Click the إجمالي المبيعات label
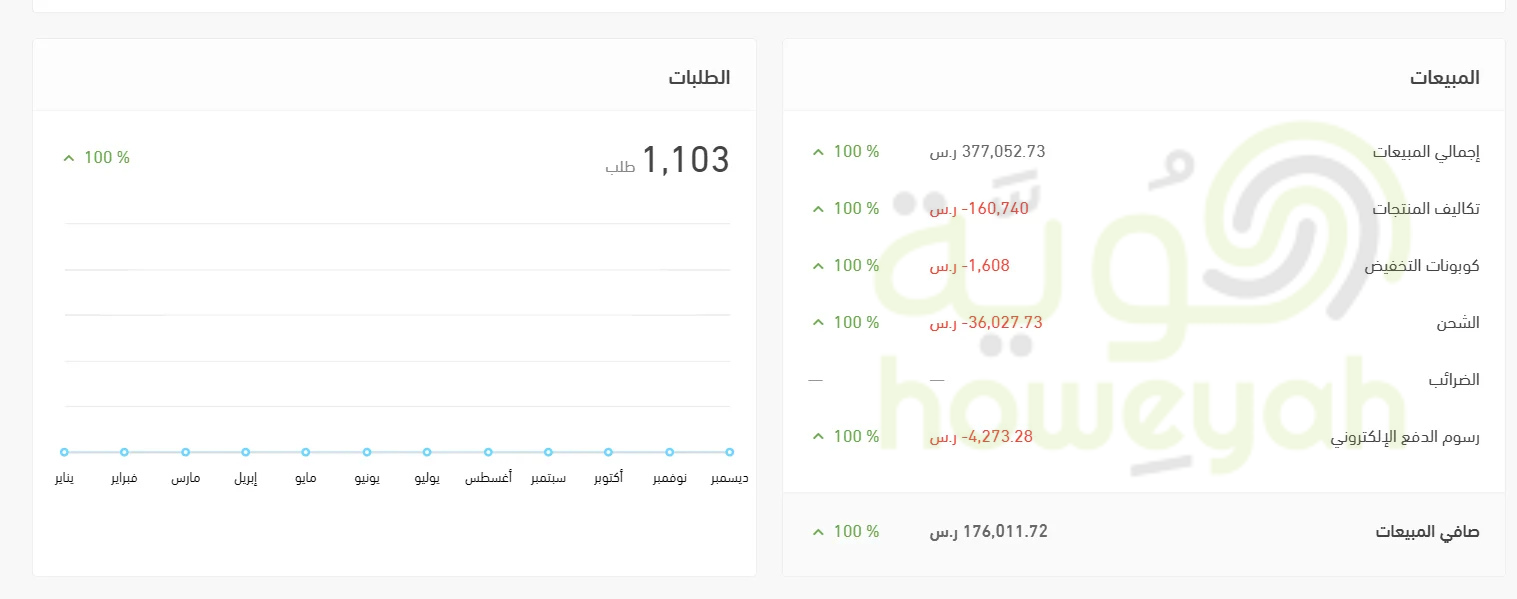The width and height of the screenshot is (1517, 599). (x=1426, y=152)
